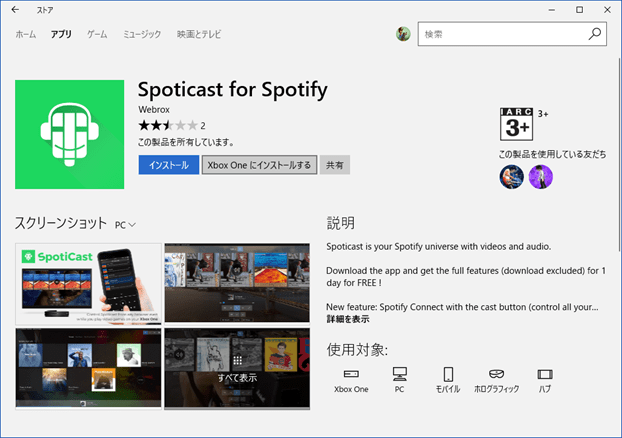Open the 映画とテレビ tab
Screen dimensions: 622x438
[x=199, y=35]
